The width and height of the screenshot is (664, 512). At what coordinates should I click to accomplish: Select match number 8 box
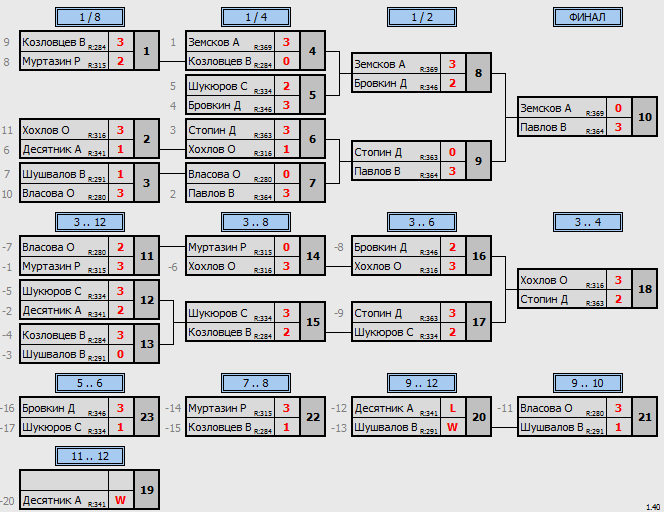pos(479,73)
